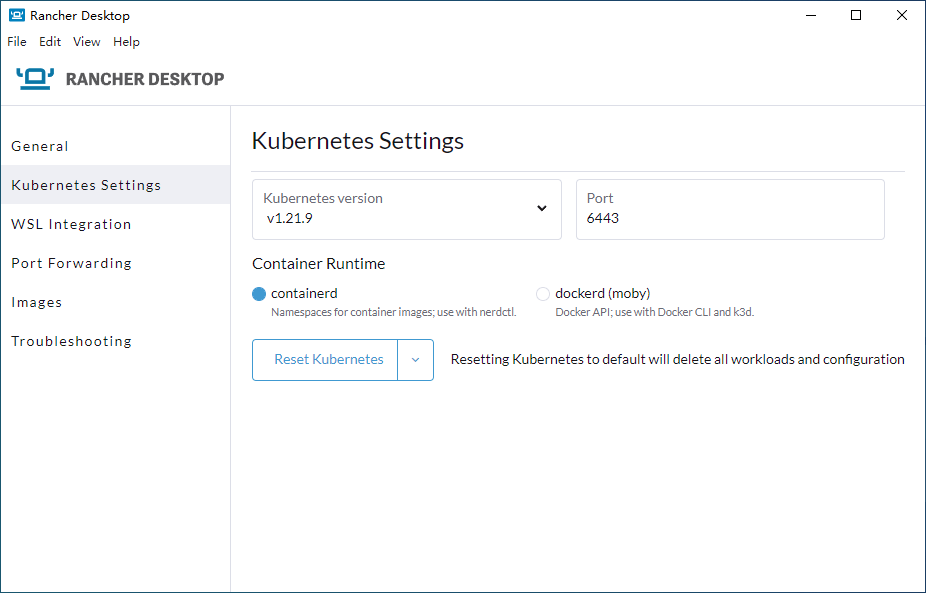Select the containerd radio button
This screenshot has width=926, height=593.
[x=259, y=294]
